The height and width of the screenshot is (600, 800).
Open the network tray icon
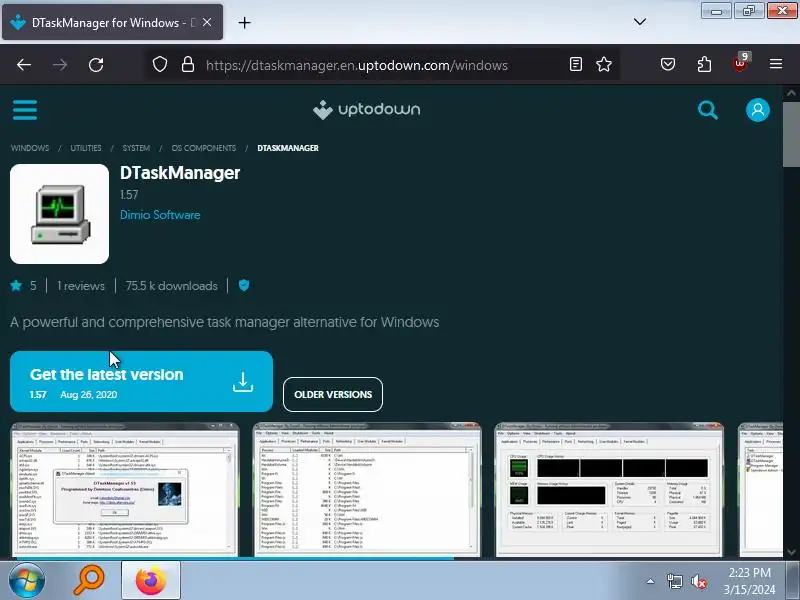pos(675,581)
